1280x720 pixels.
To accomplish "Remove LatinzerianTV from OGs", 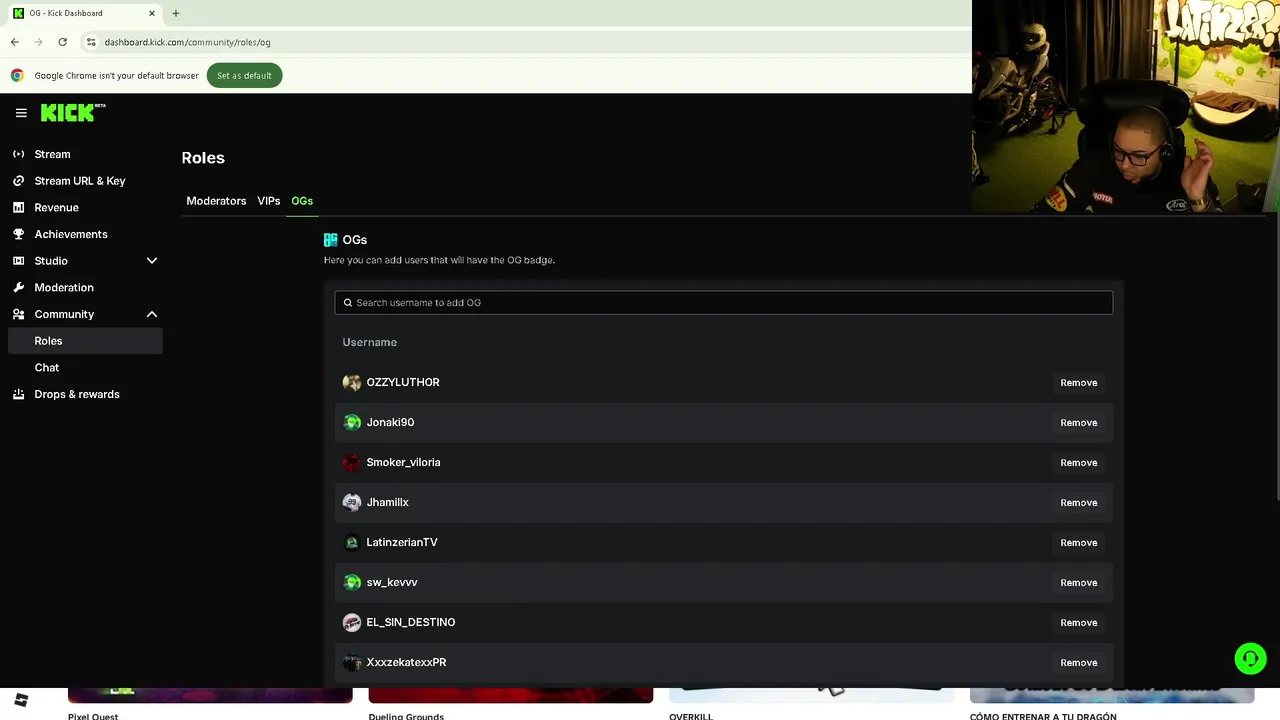I will pos(1078,542).
